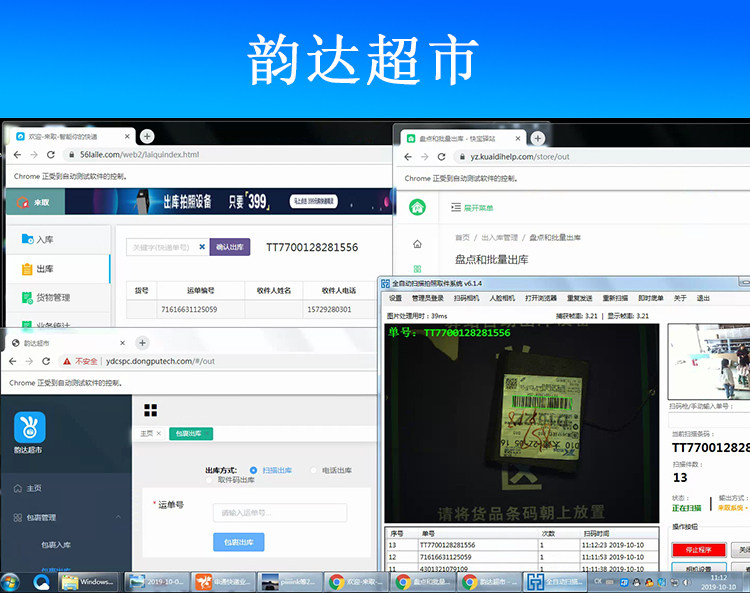Go back in the kuaidihelp Chrome window
Image resolution: width=750 pixels, height=593 pixels.
point(408,156)
